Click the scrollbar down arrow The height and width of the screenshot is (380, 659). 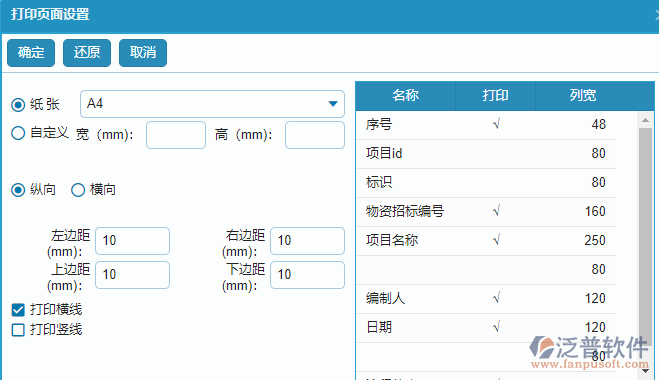pos(646,371)
